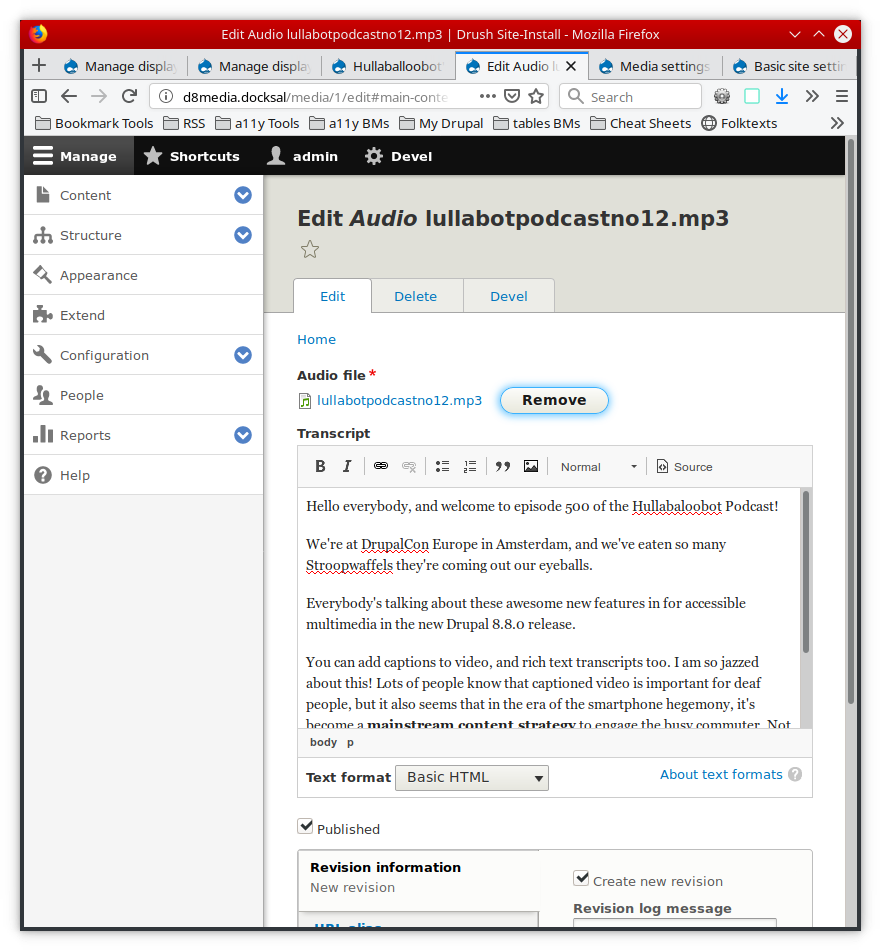Switch to the Basic site settings browser tab
Screen dimensions: 881x951
tap(789, 66)
